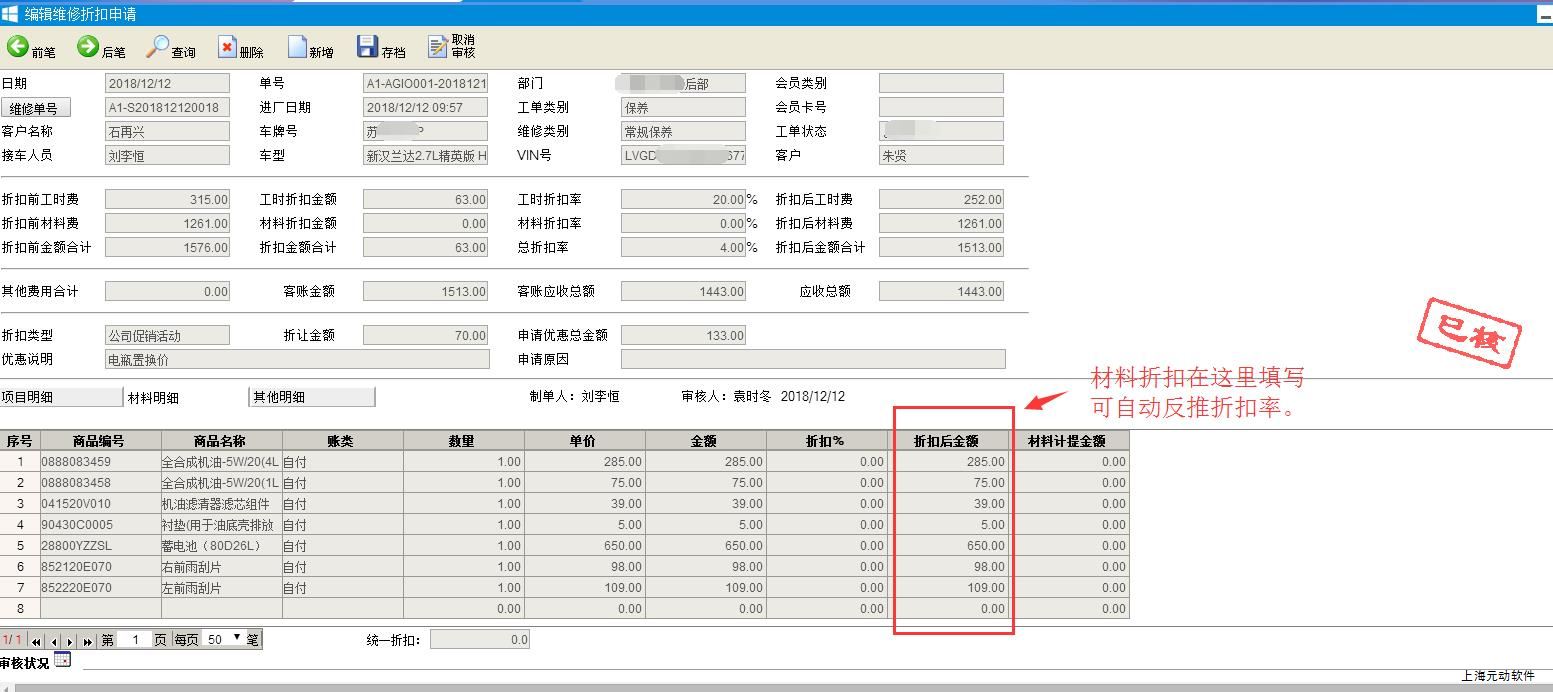The image size is (1553, 692).
Task: Go to next page in pager
Action: point(71,640)
